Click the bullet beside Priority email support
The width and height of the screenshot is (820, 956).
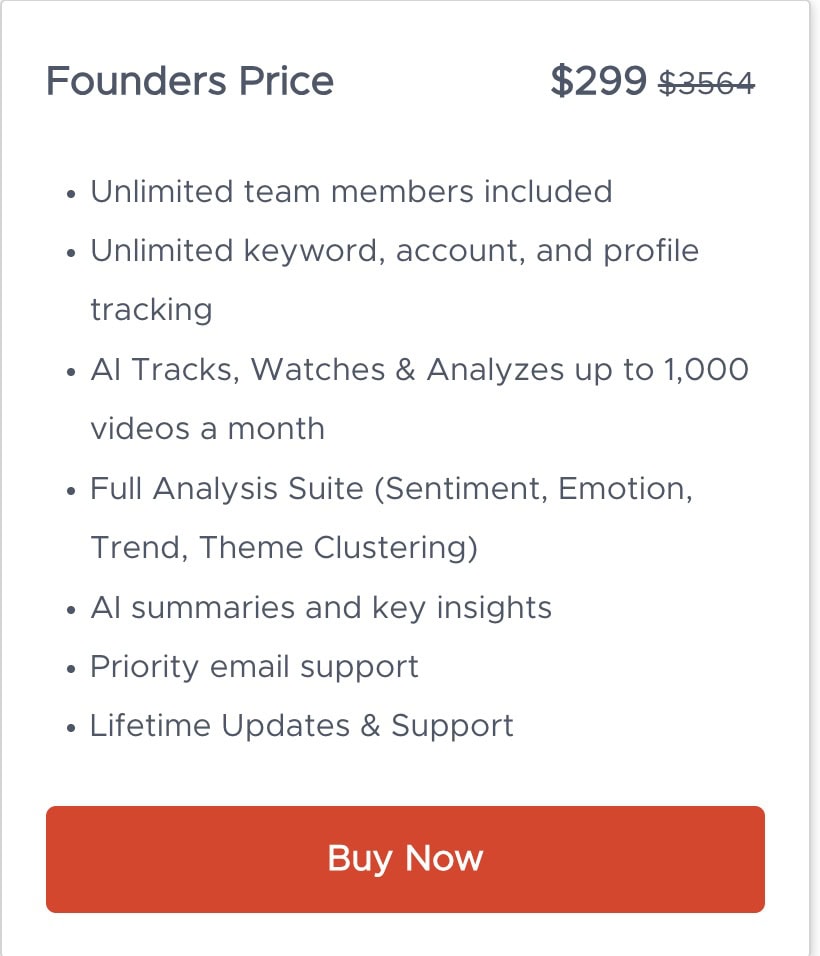click(70, 668)
